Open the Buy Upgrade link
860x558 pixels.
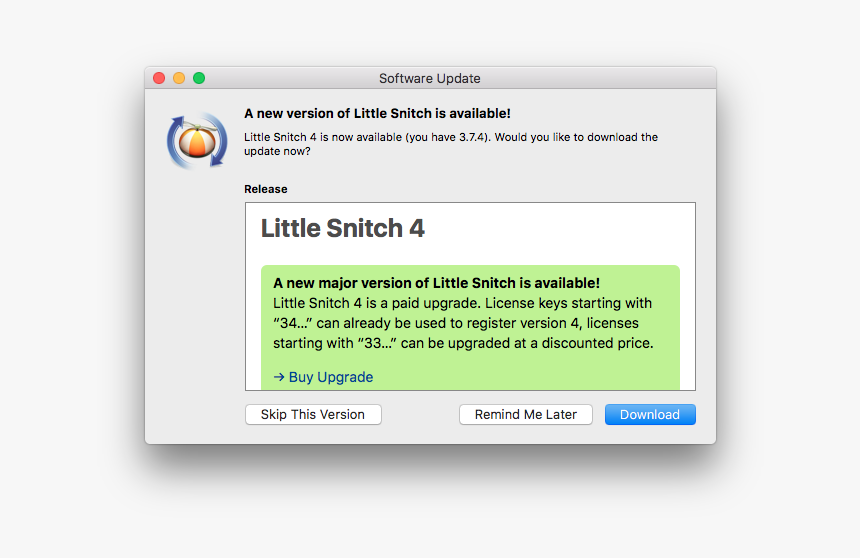[324, 377]
